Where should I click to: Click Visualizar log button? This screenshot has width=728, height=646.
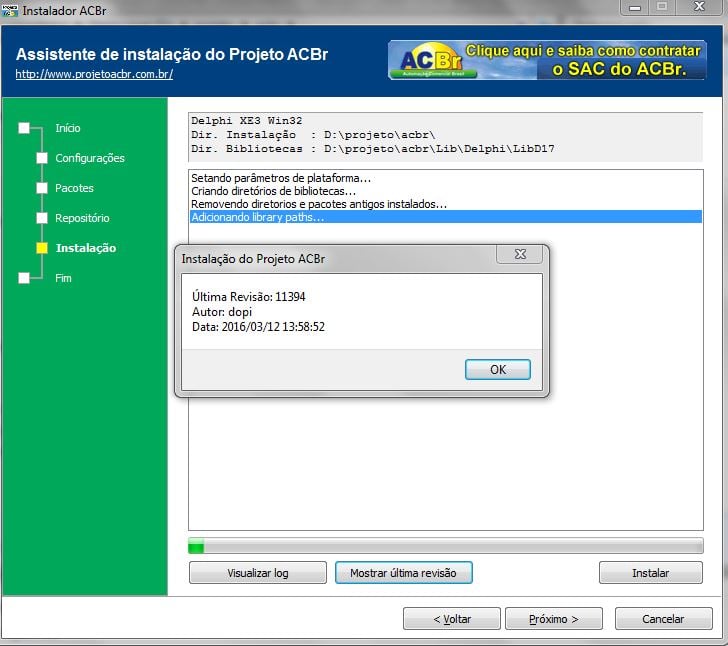(x=258, y=573)
